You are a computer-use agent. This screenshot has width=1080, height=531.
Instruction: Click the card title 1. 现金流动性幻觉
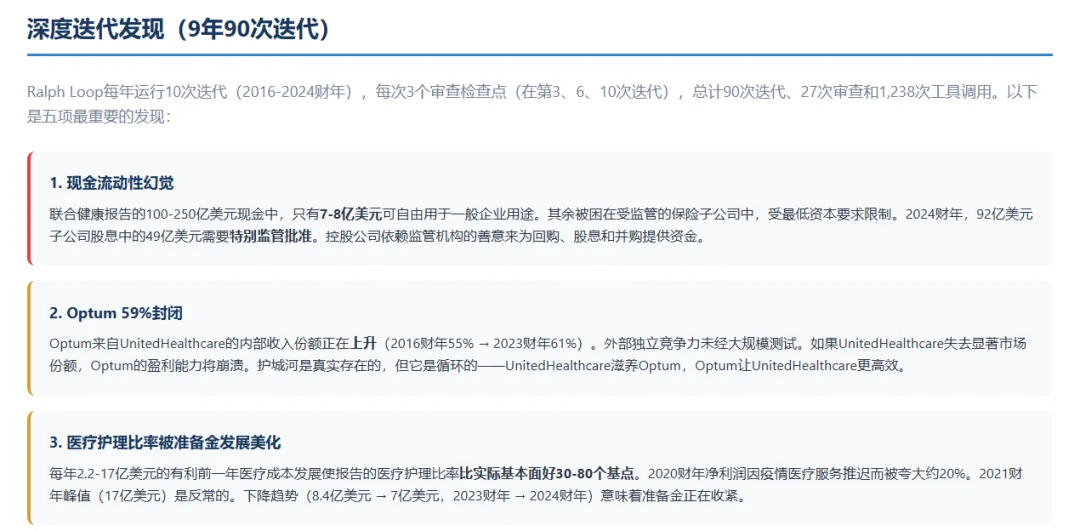[x=112, y=183]
